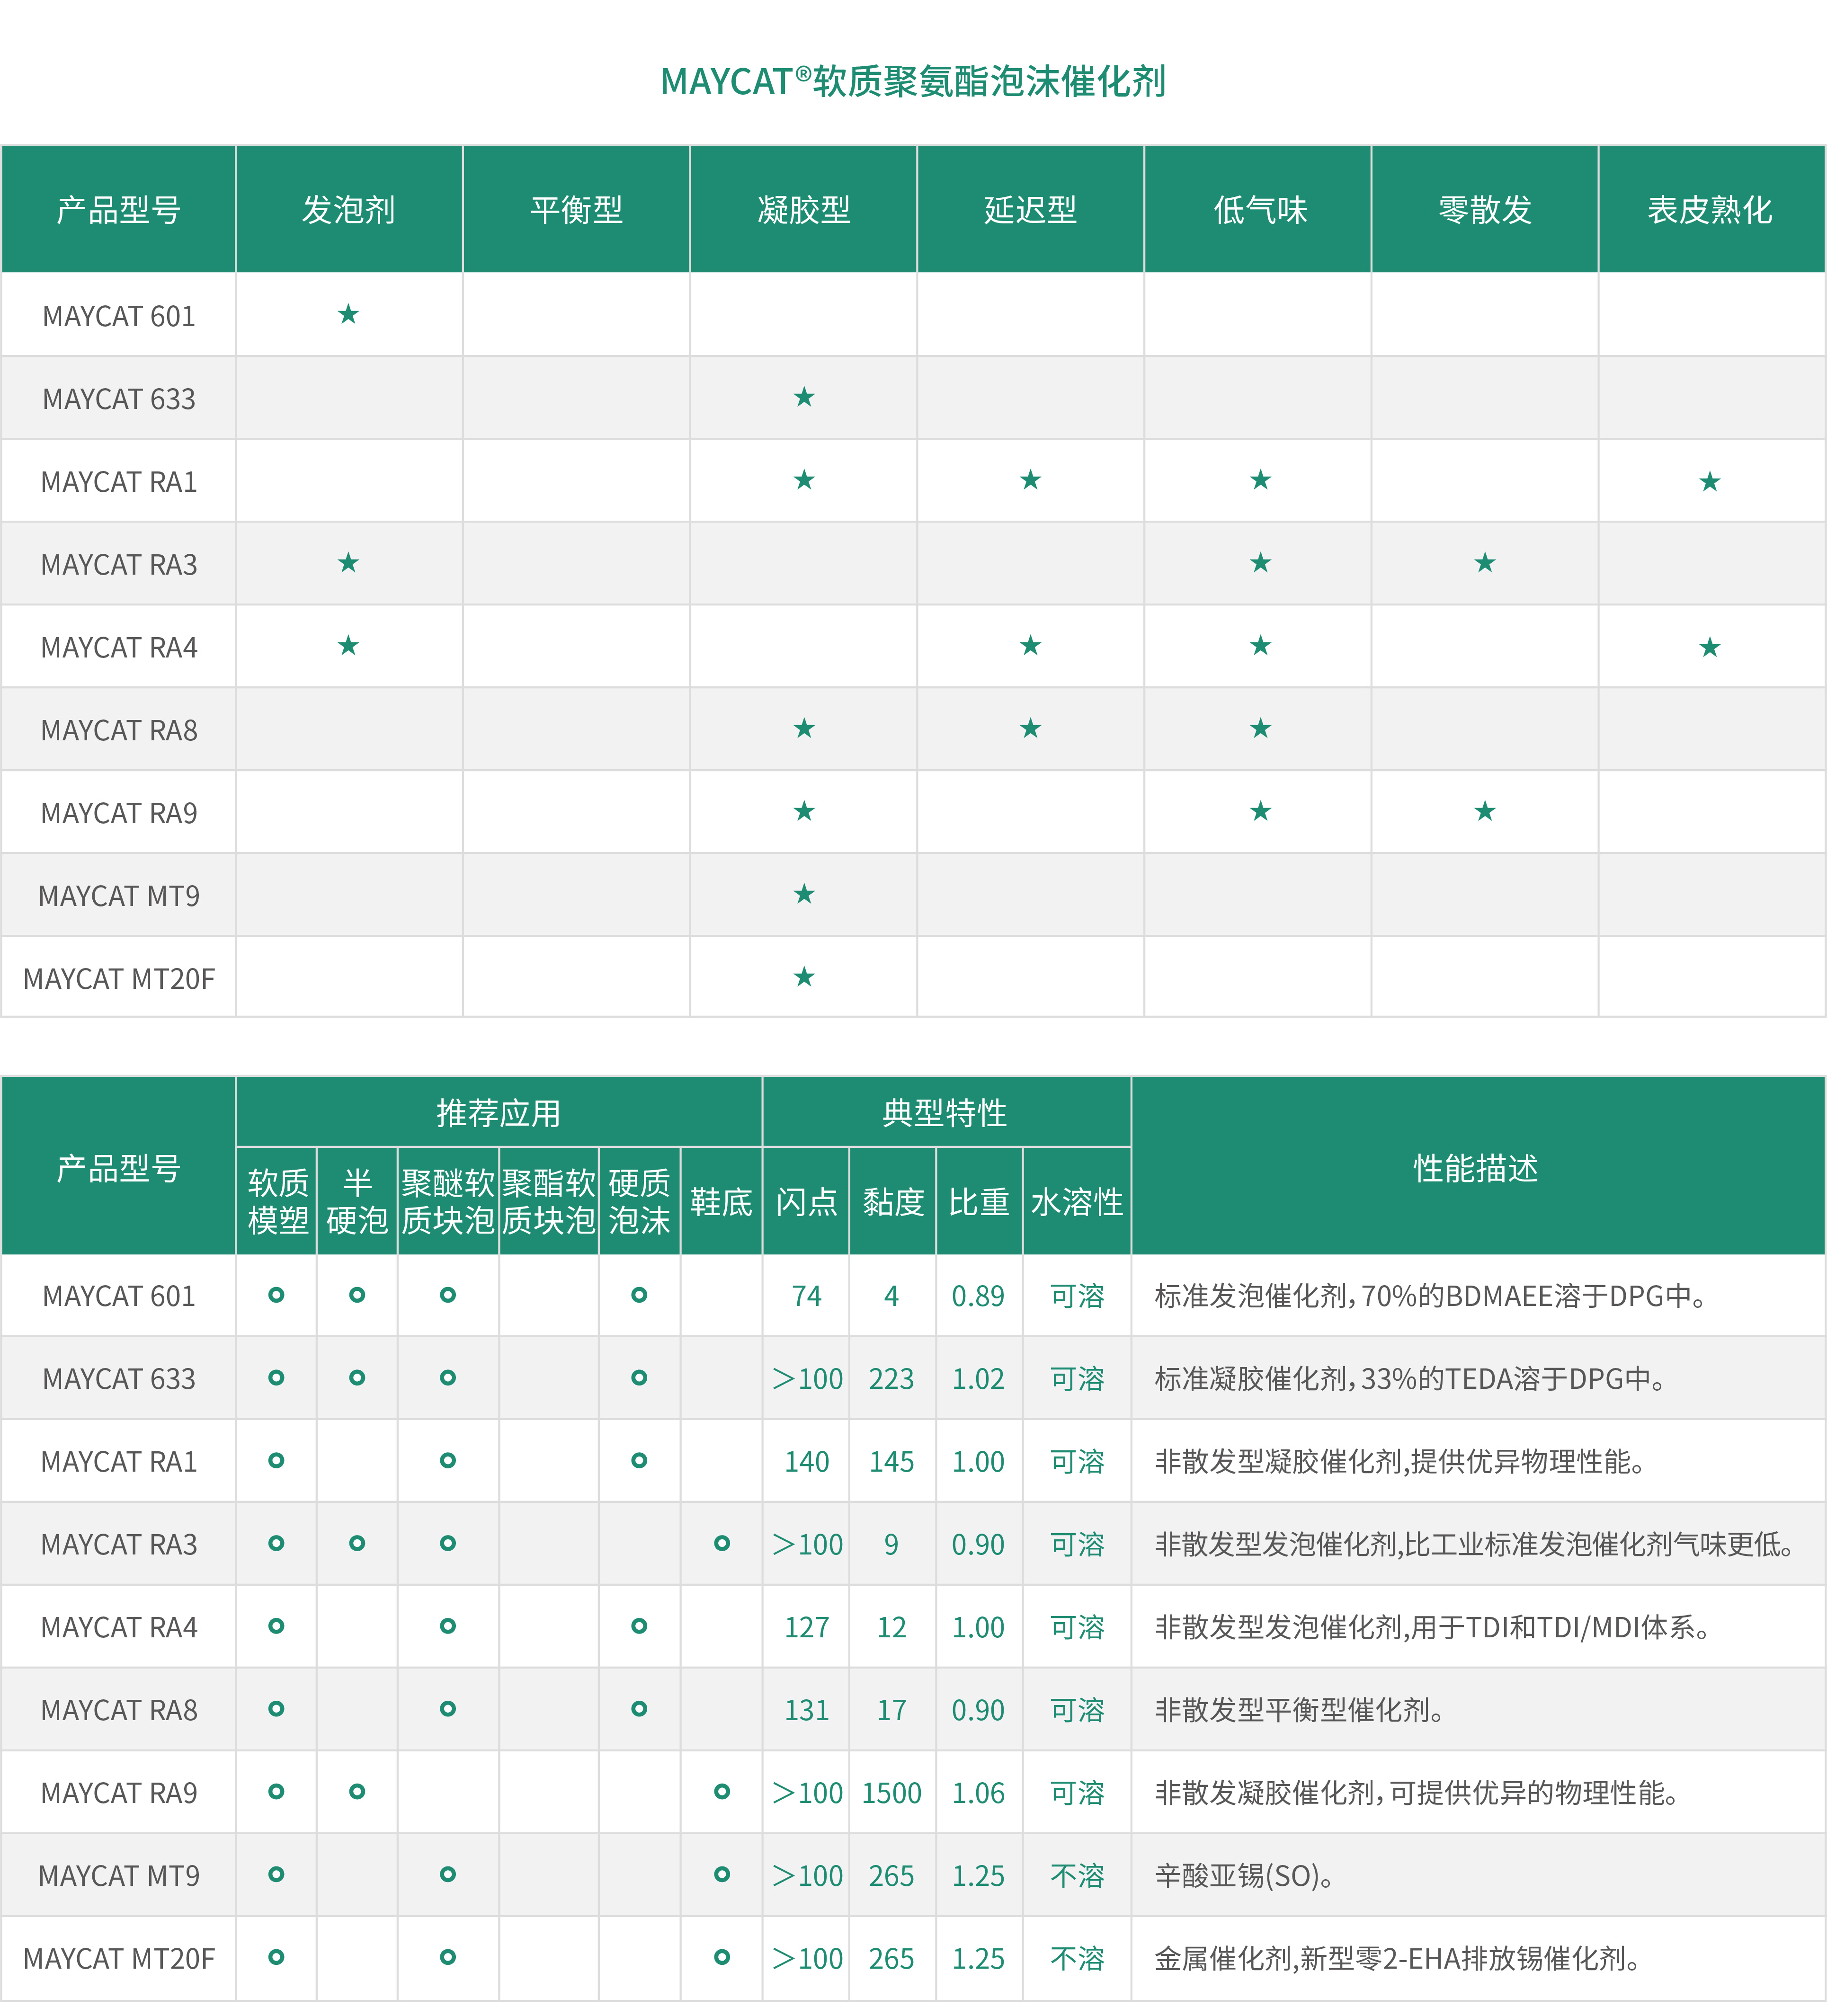Click the 性能描述 column header
1827x2016 pixels.
click(1476, 1167)
